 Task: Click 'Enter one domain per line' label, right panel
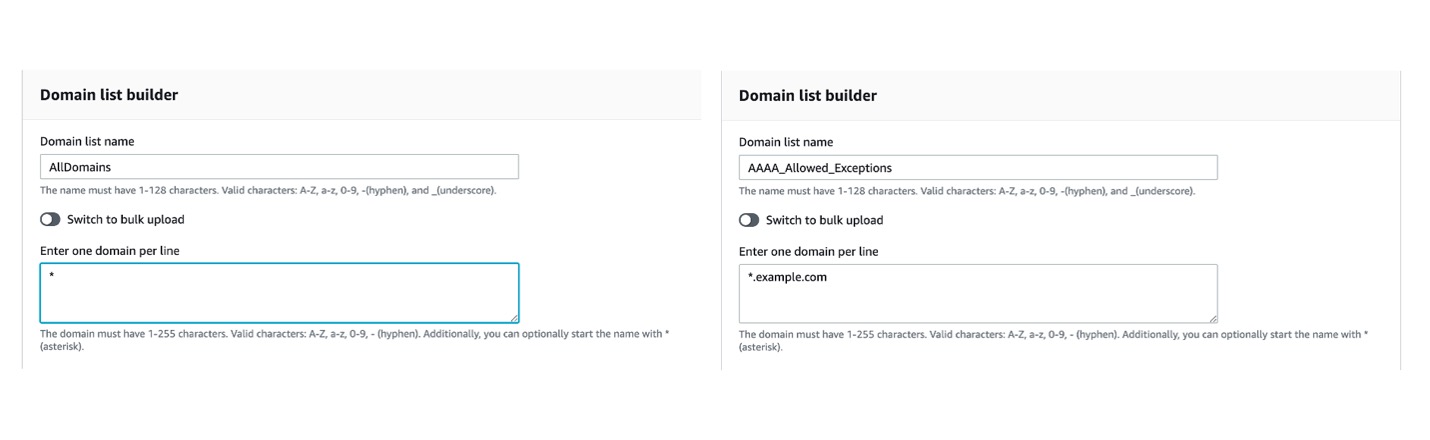pyautogui.click(x=809, y=251)
